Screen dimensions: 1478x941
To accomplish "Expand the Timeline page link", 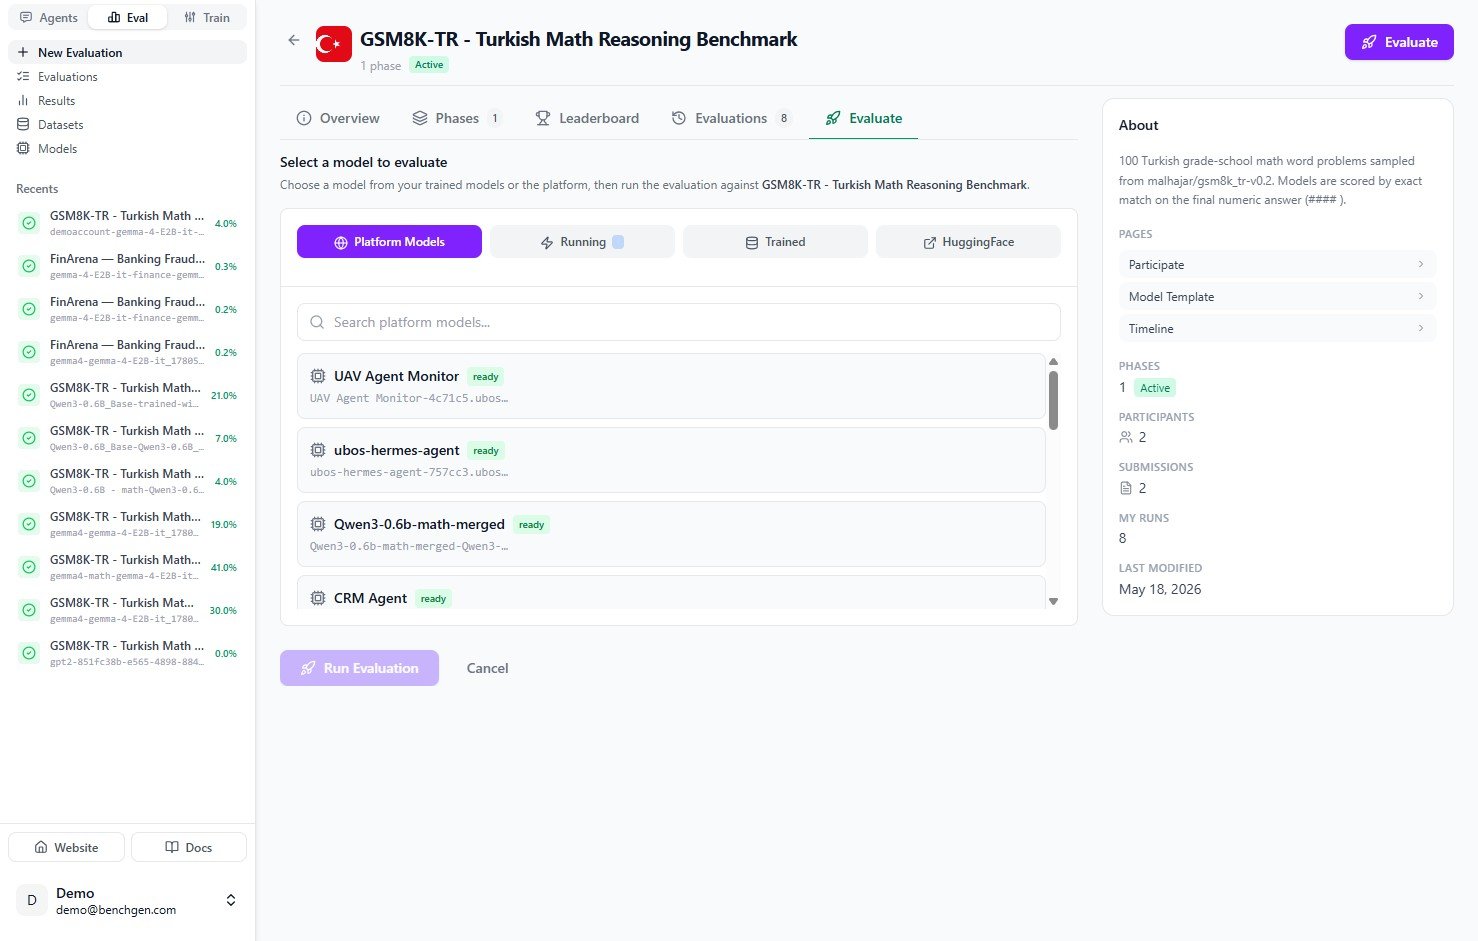I will pyautogui.click(x=1277, y=328).
